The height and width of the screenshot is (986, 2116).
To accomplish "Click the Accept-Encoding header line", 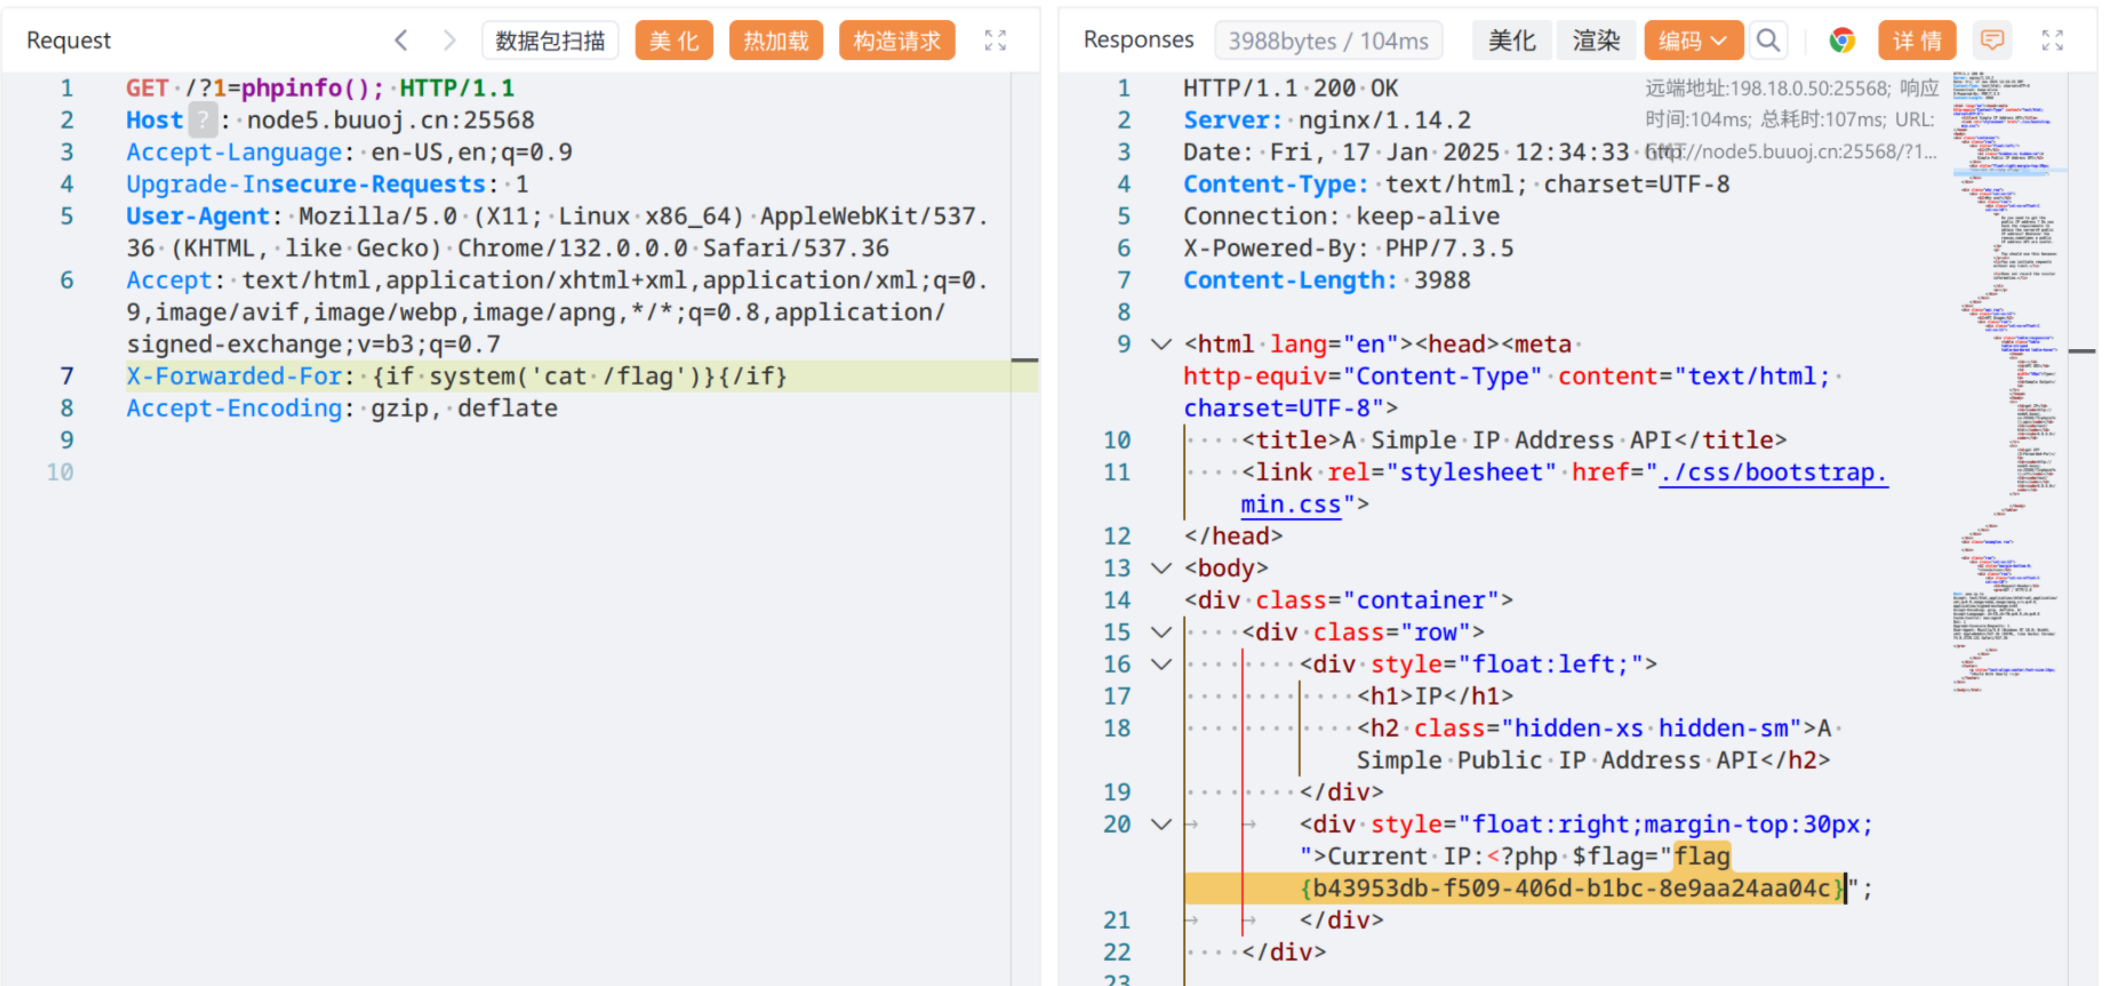I will click(342, 408).
